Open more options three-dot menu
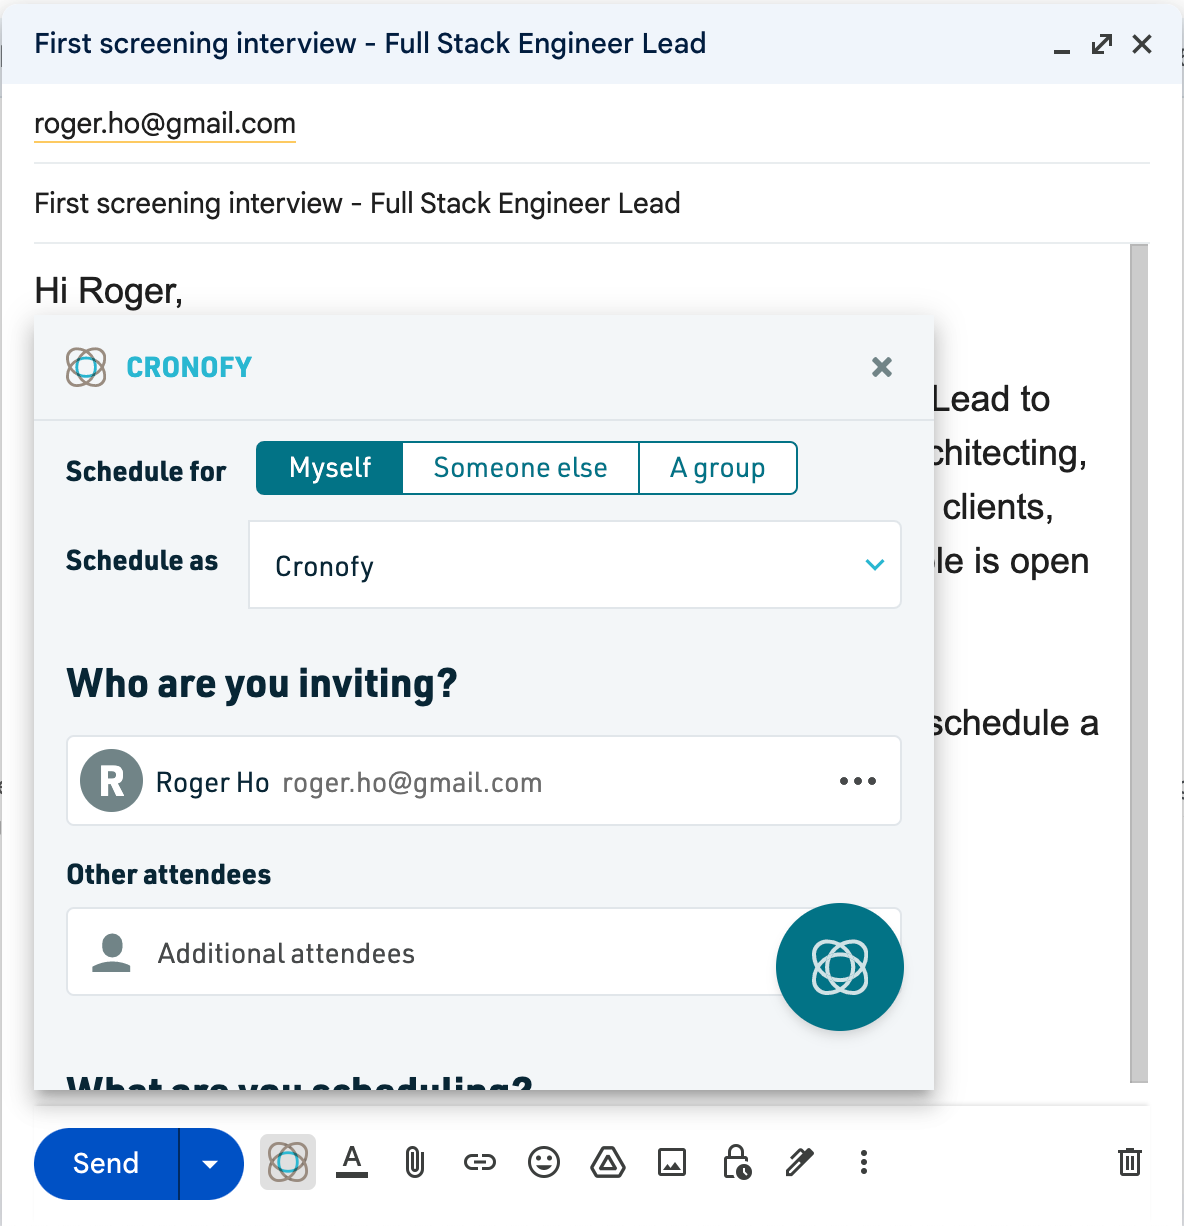1184x1226 pixels. (x=864, y=1162)
